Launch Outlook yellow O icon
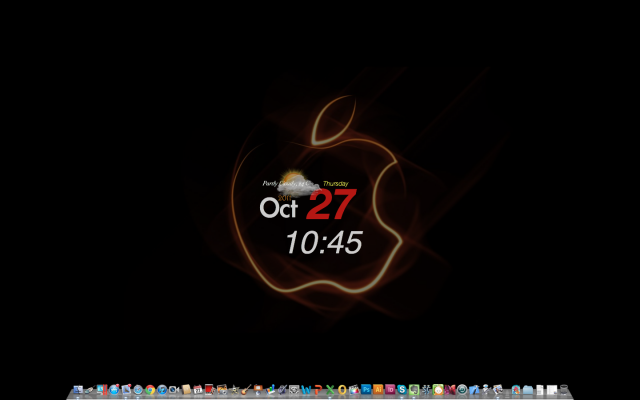 pos(342,390)
